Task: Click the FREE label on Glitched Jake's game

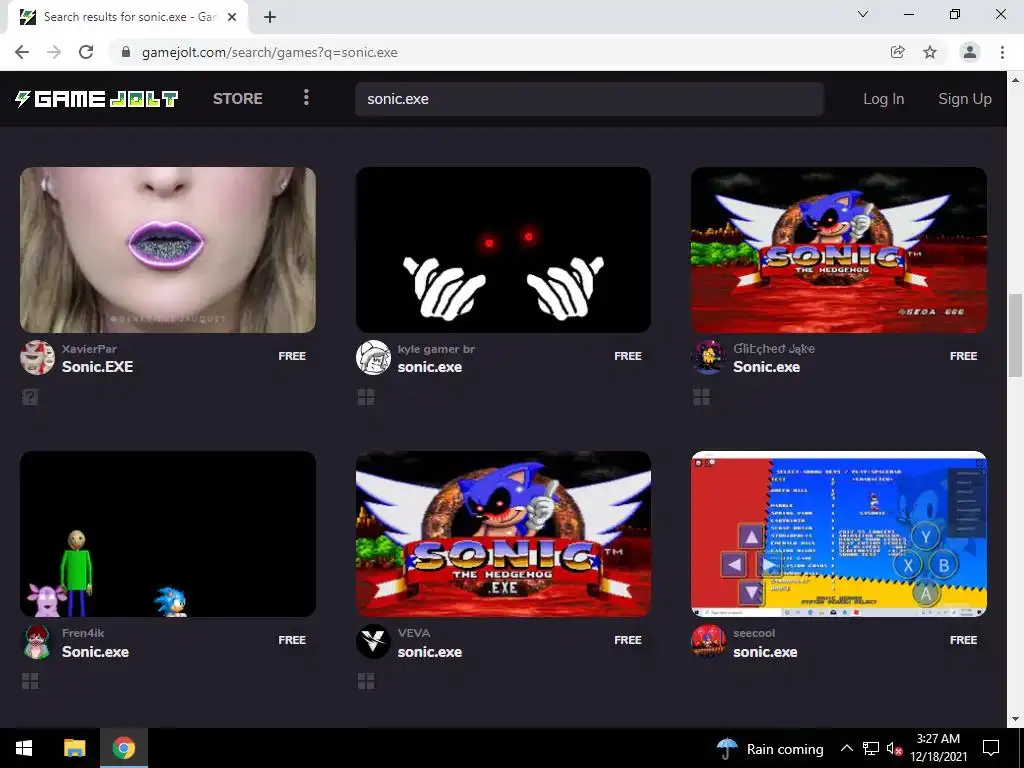Action: tap(963, 356)
